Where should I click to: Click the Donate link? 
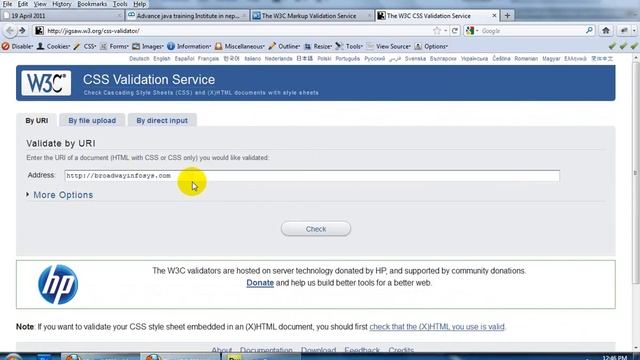(x=260, y=283)
